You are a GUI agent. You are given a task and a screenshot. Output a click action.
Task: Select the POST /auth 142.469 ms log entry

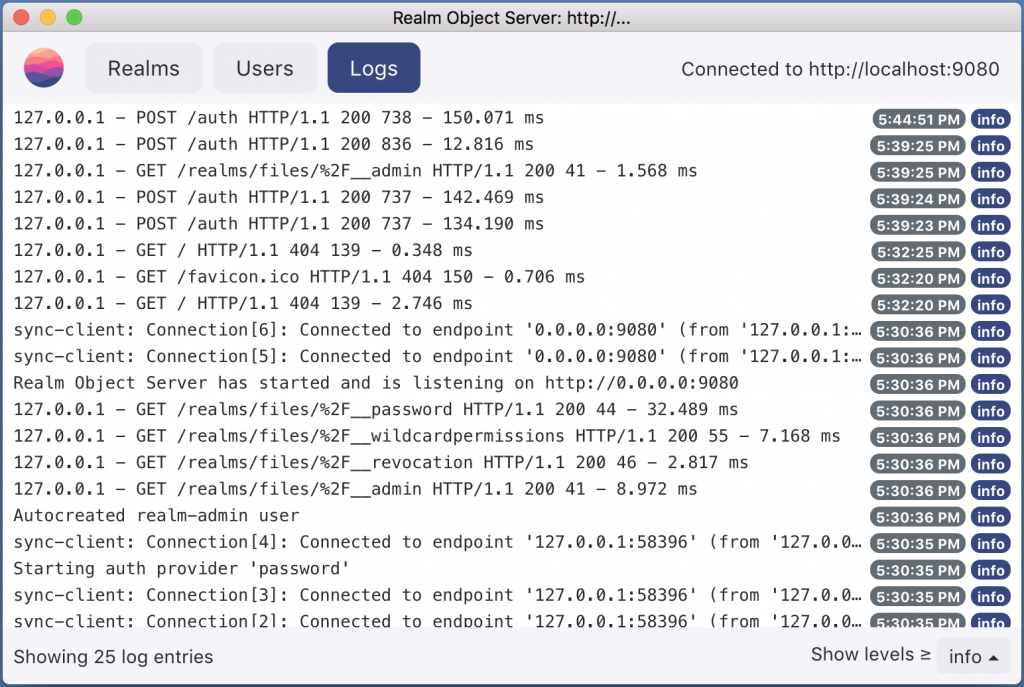coord(512,197)
